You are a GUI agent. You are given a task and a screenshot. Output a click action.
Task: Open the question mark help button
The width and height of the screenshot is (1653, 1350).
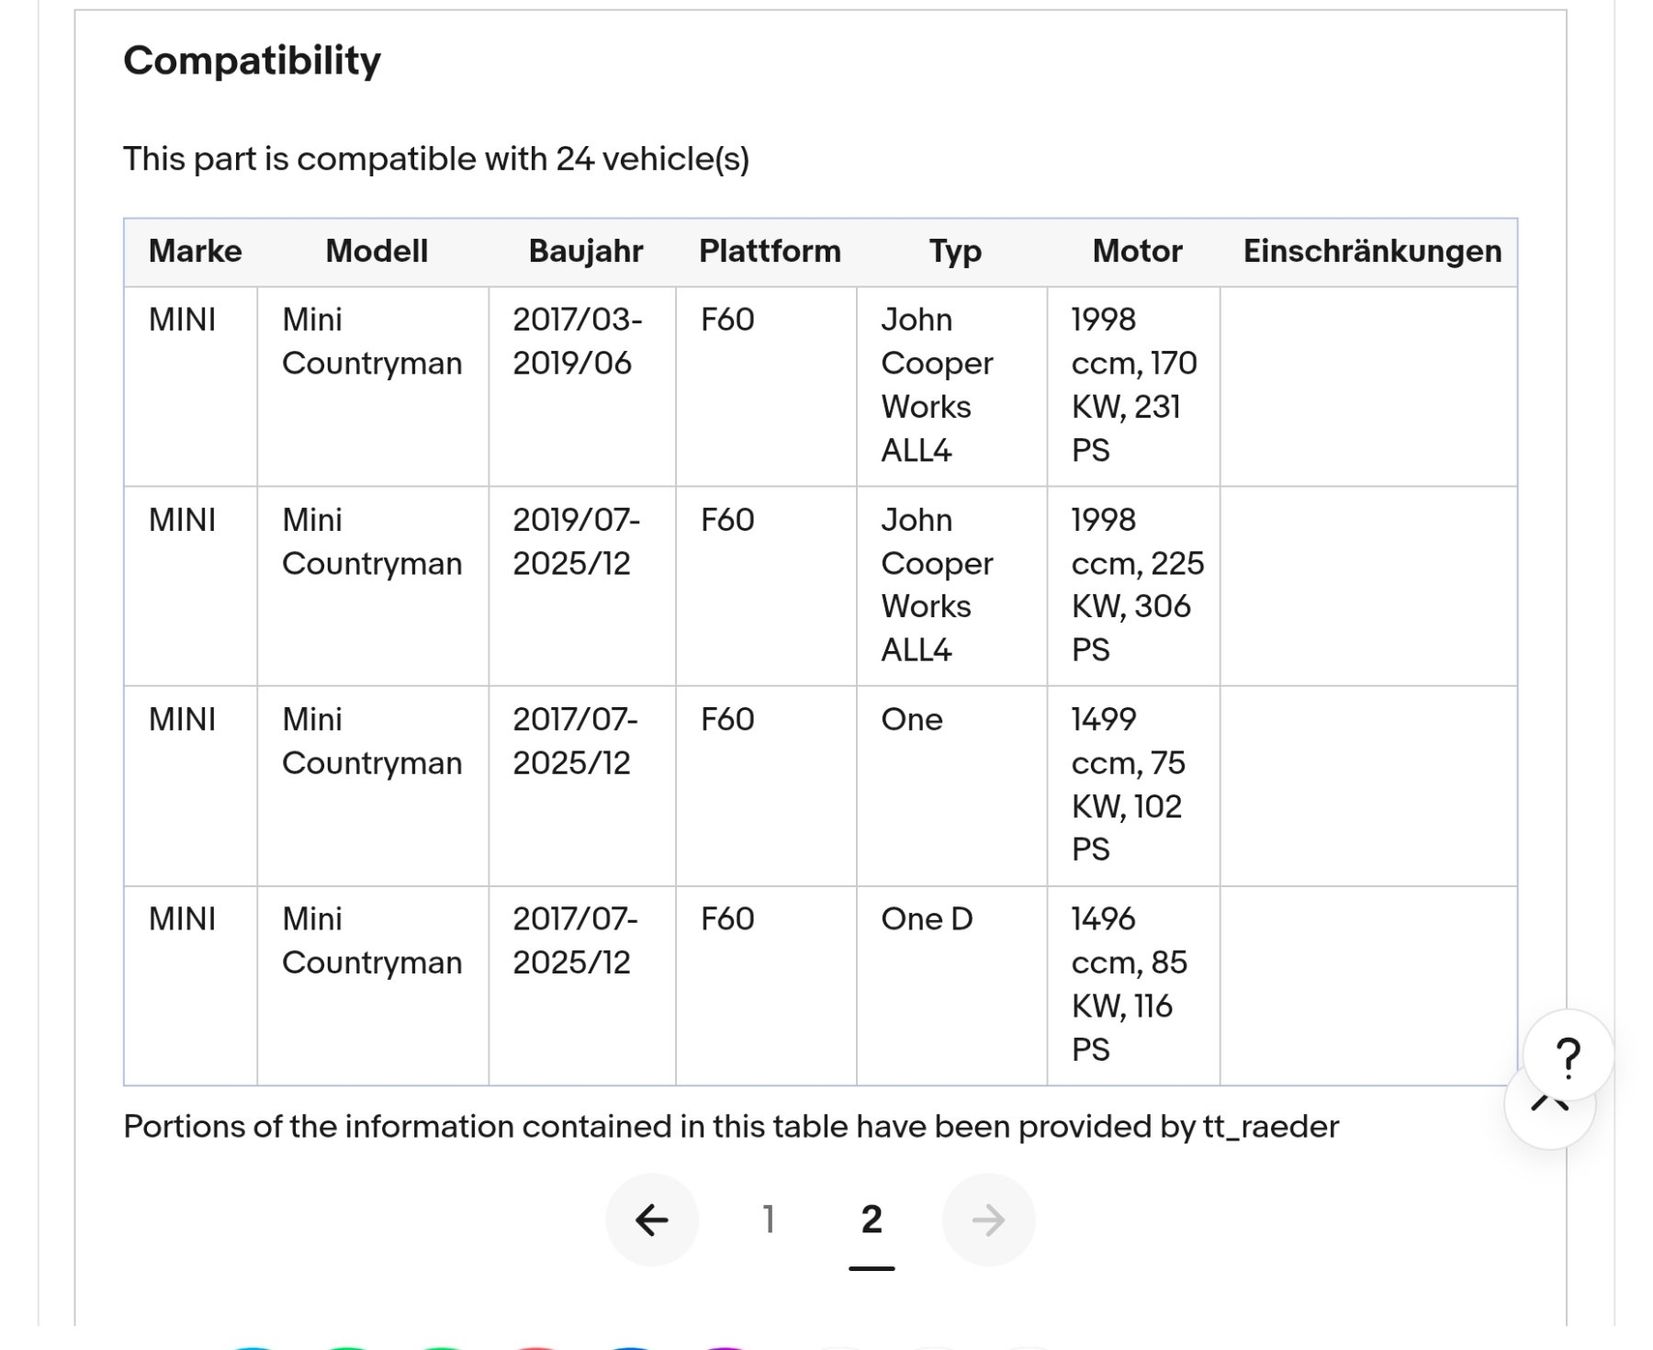(1568, 1056)
